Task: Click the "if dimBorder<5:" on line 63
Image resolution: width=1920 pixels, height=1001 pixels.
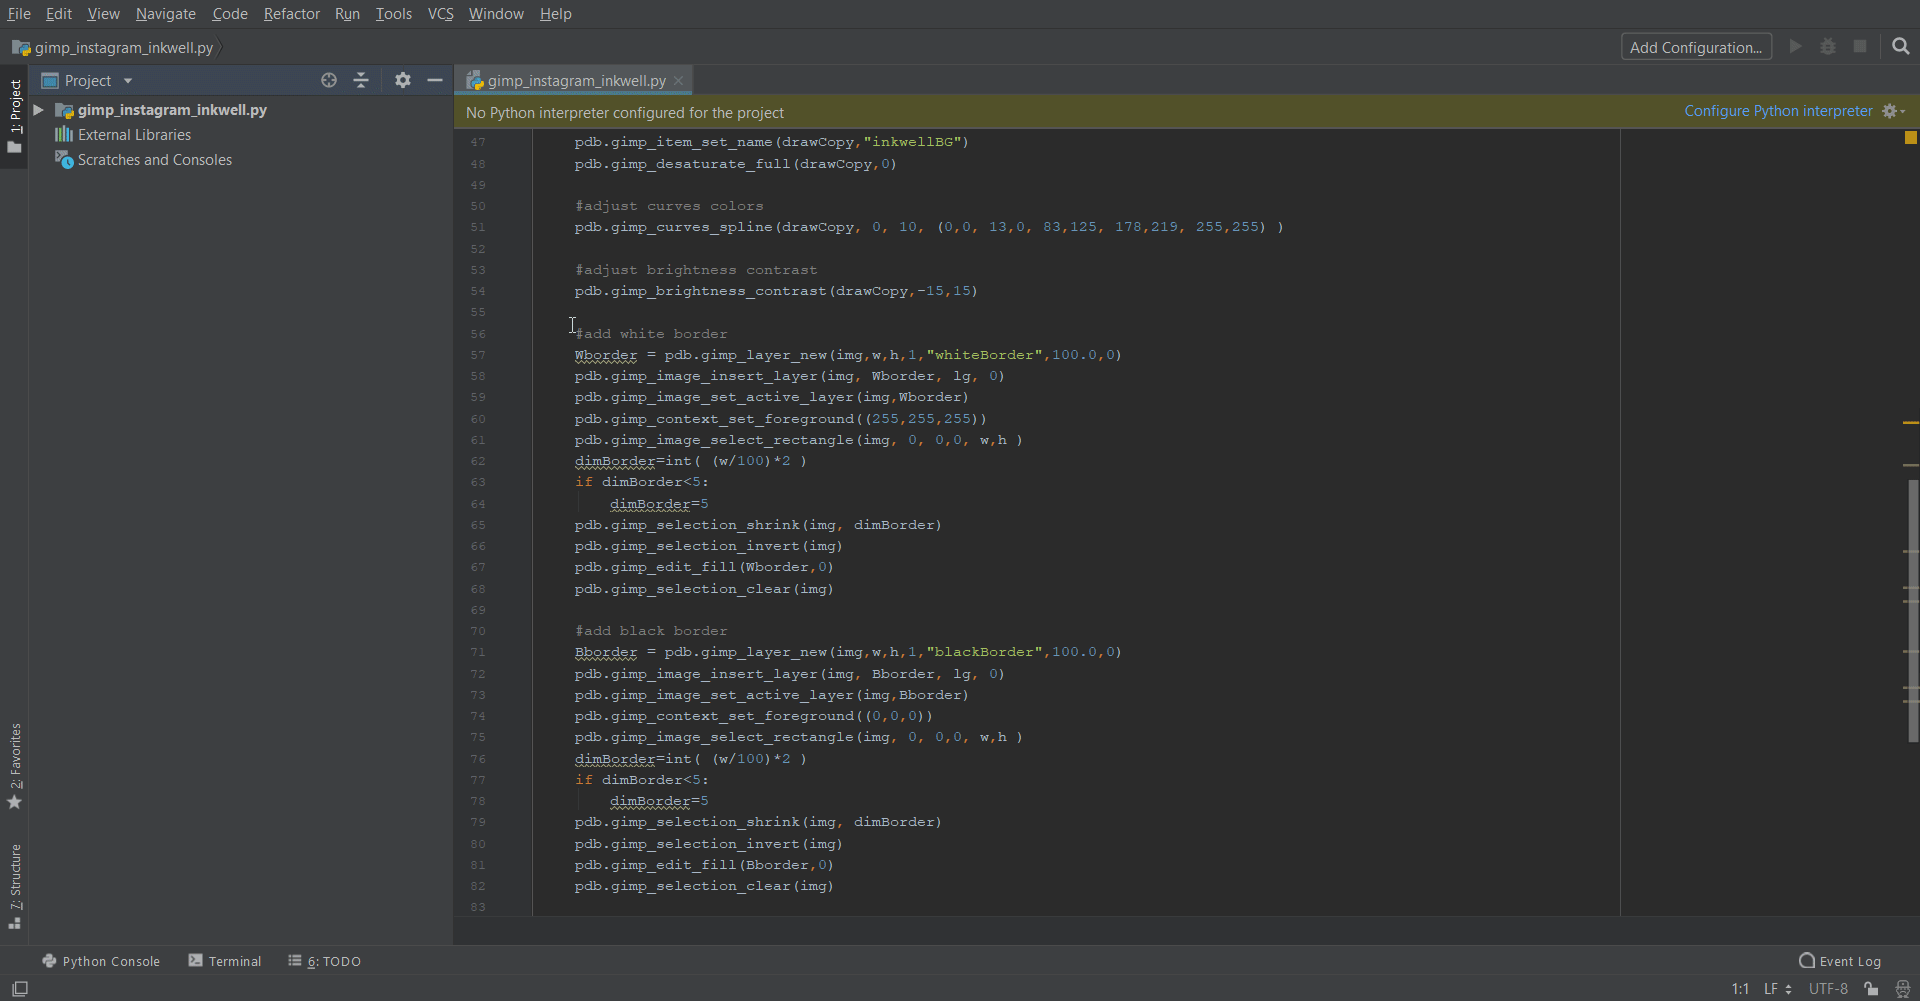Action: coord(642,482)
